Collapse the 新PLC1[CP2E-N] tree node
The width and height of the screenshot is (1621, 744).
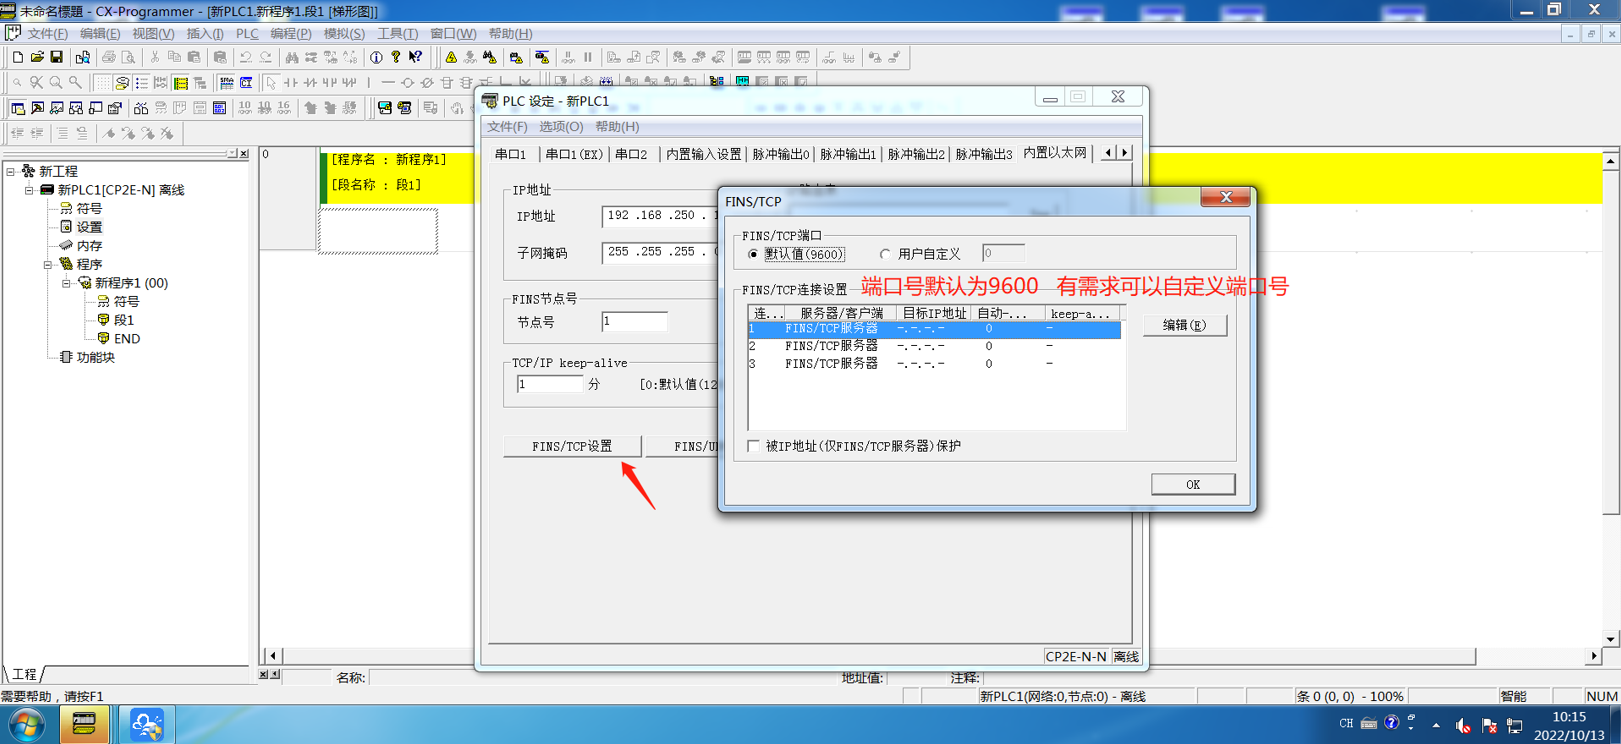[x=29, y=190]
